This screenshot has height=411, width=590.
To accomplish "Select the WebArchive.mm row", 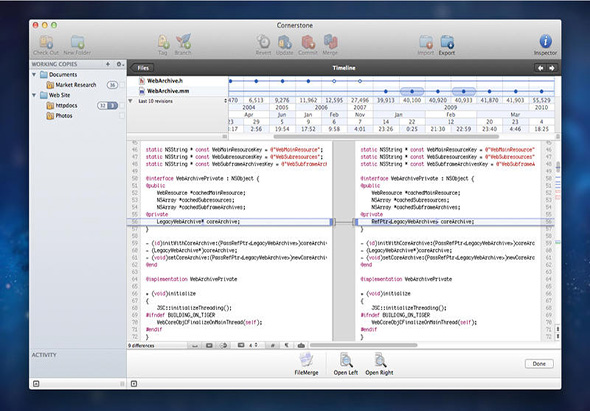I will [x=177, y=91].
